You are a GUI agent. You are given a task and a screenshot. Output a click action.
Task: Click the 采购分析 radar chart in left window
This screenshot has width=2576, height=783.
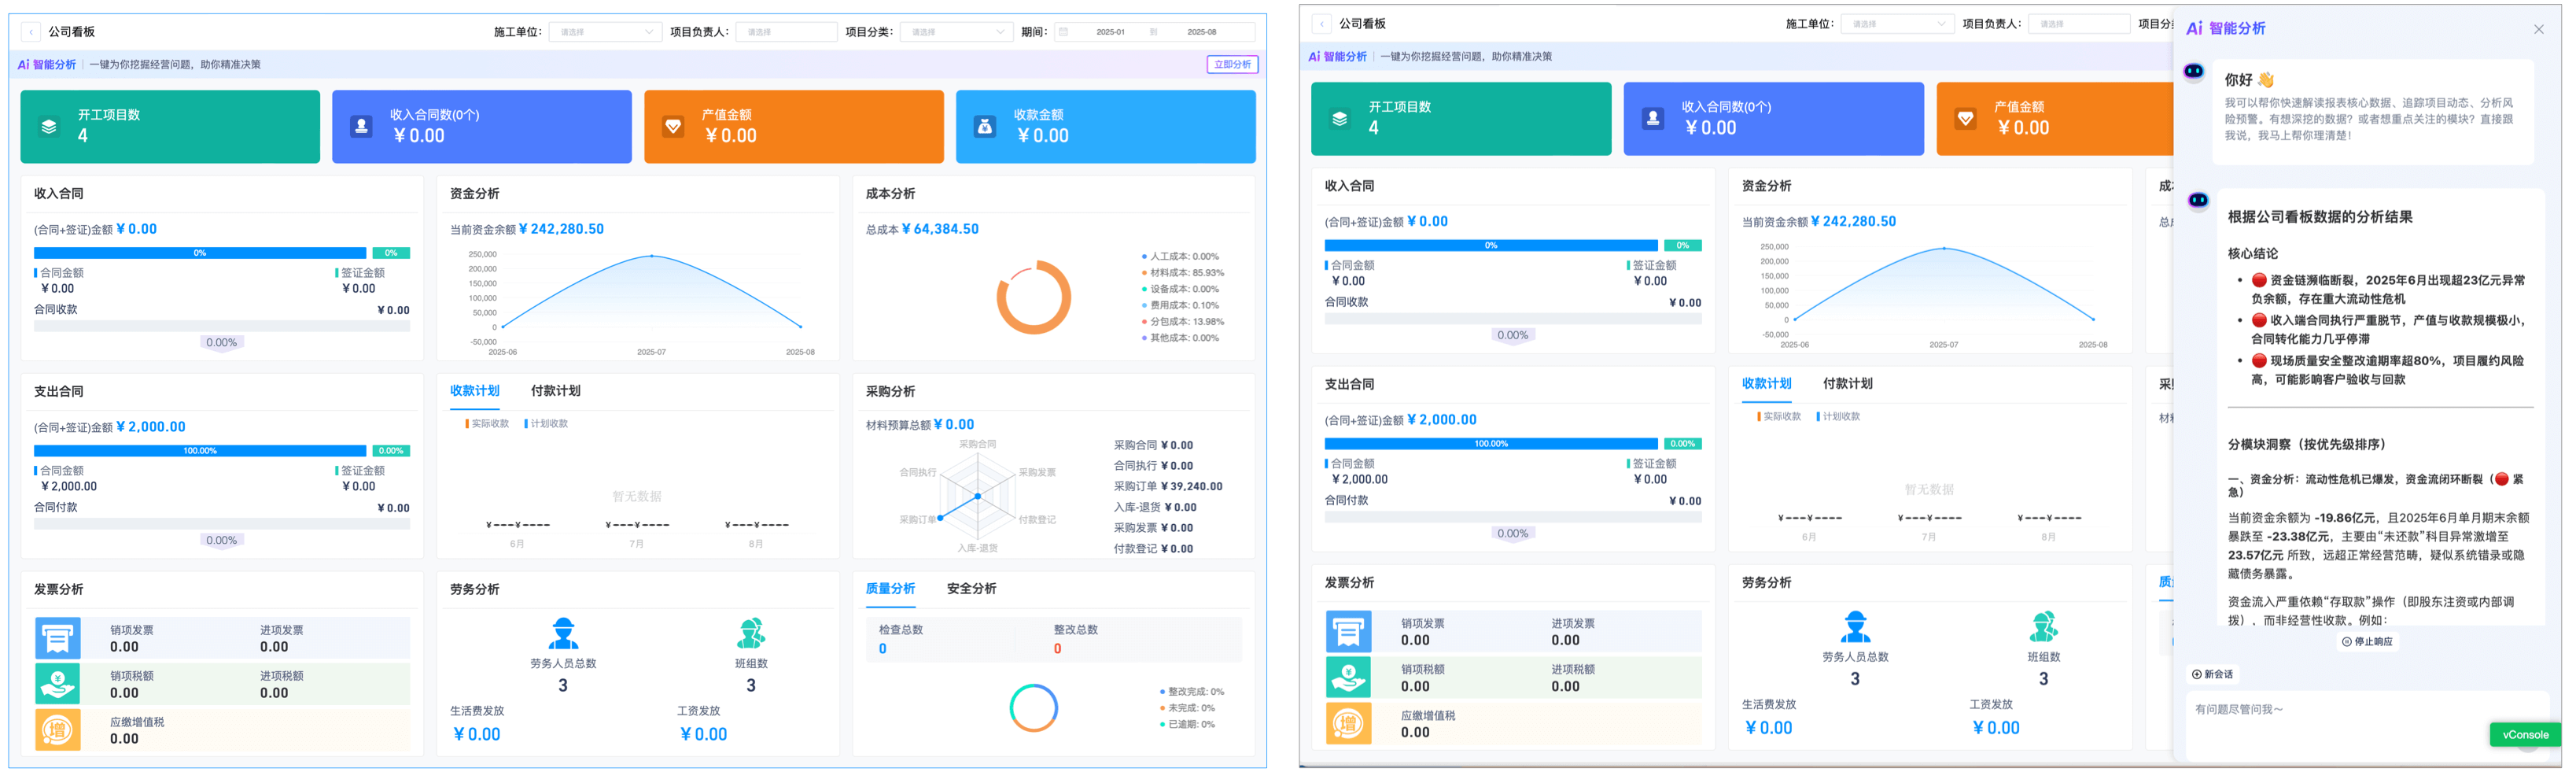[x=977, y=496]
